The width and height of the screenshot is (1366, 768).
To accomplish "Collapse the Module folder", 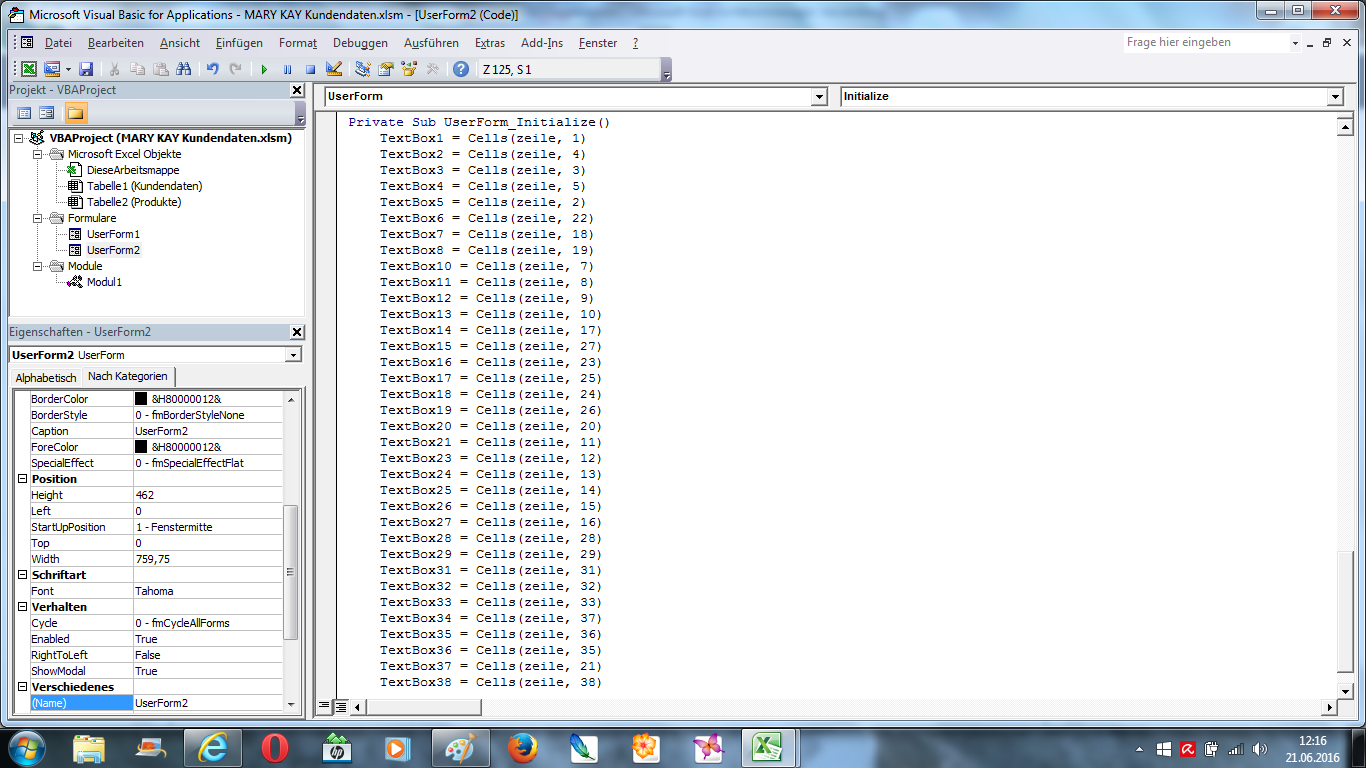I will click(38, 266).
